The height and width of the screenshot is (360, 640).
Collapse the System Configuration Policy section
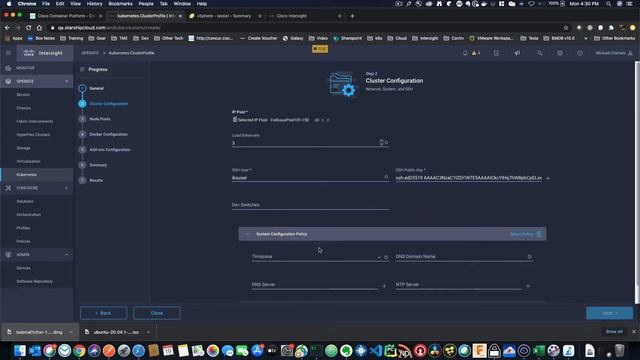(248, 234)
